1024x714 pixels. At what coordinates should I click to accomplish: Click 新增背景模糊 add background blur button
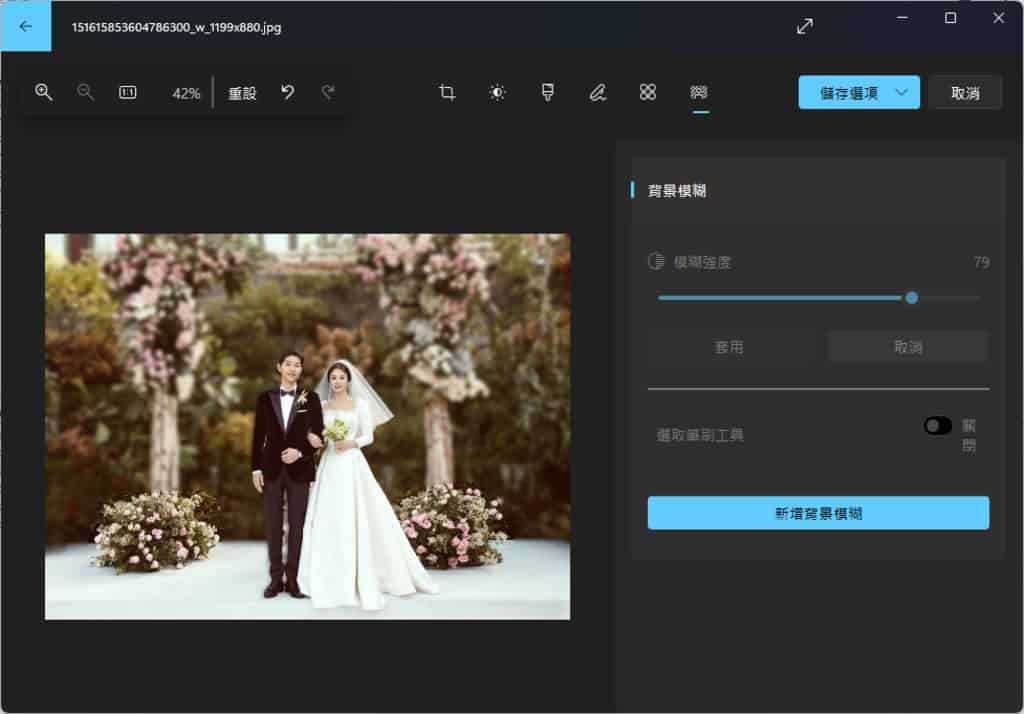[x=818, y=513]
